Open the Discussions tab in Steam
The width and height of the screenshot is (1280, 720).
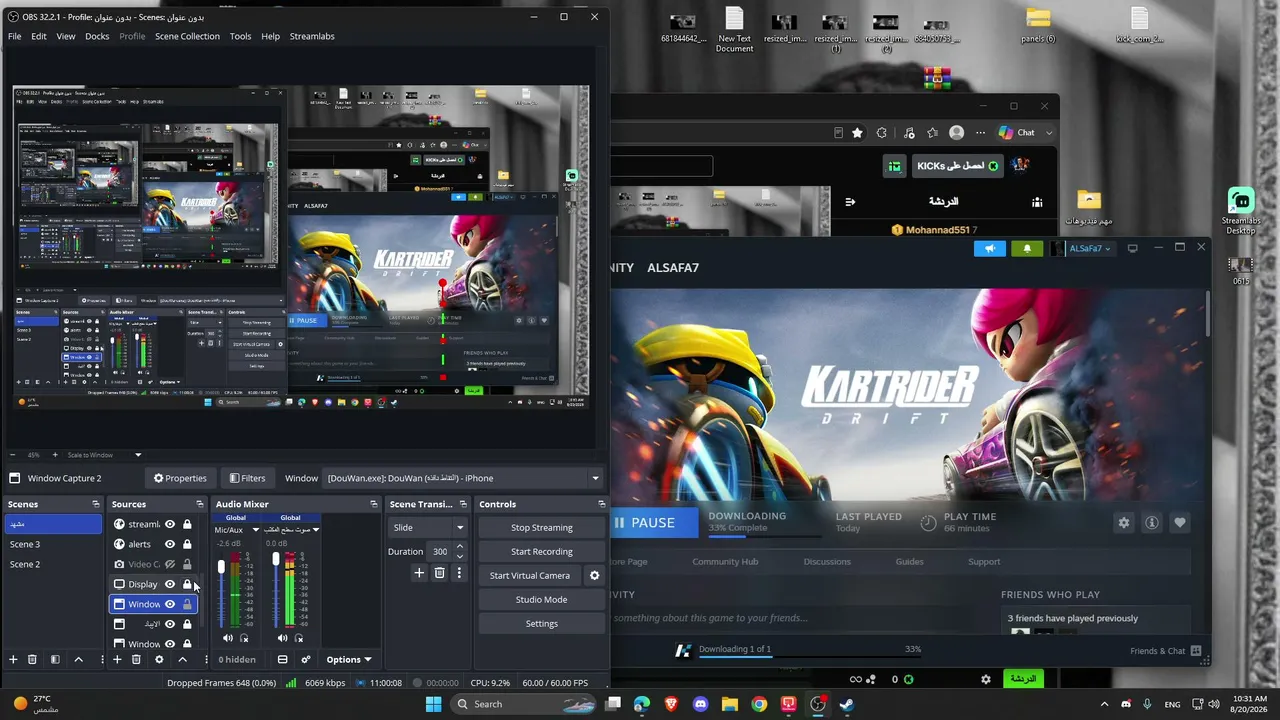tap(827, 562)
